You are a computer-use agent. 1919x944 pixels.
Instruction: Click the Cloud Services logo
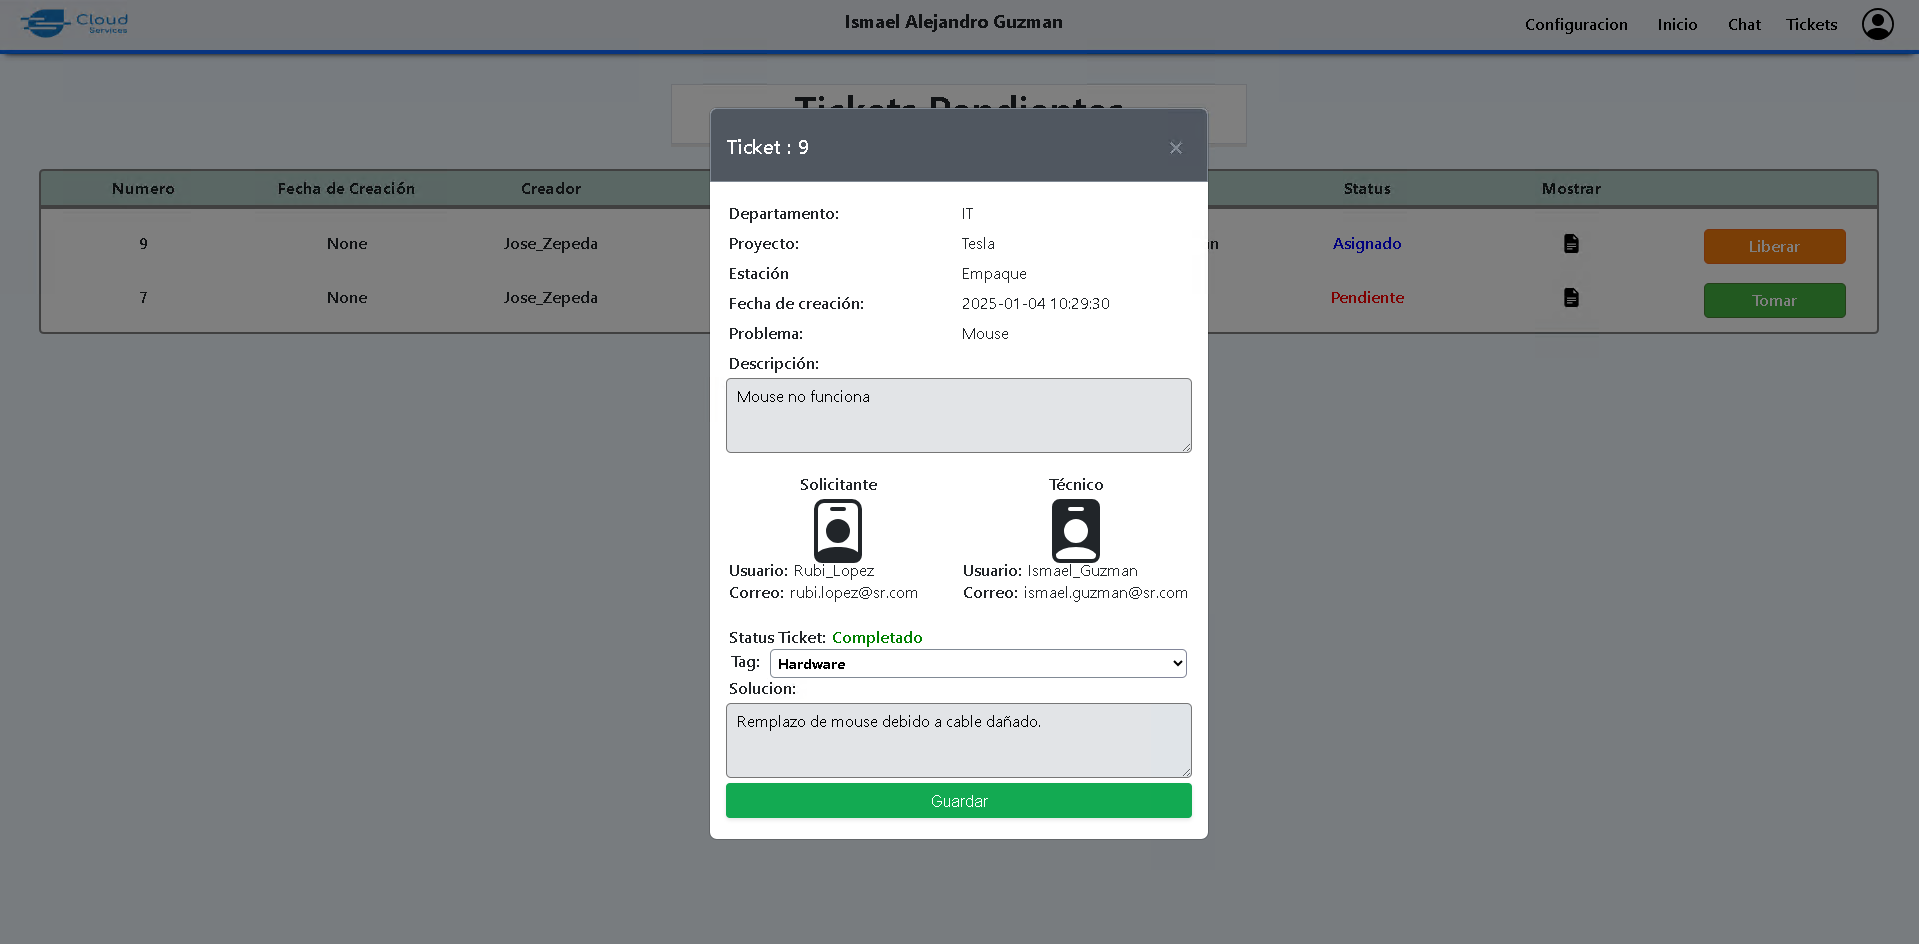click(x=75, y=23)
